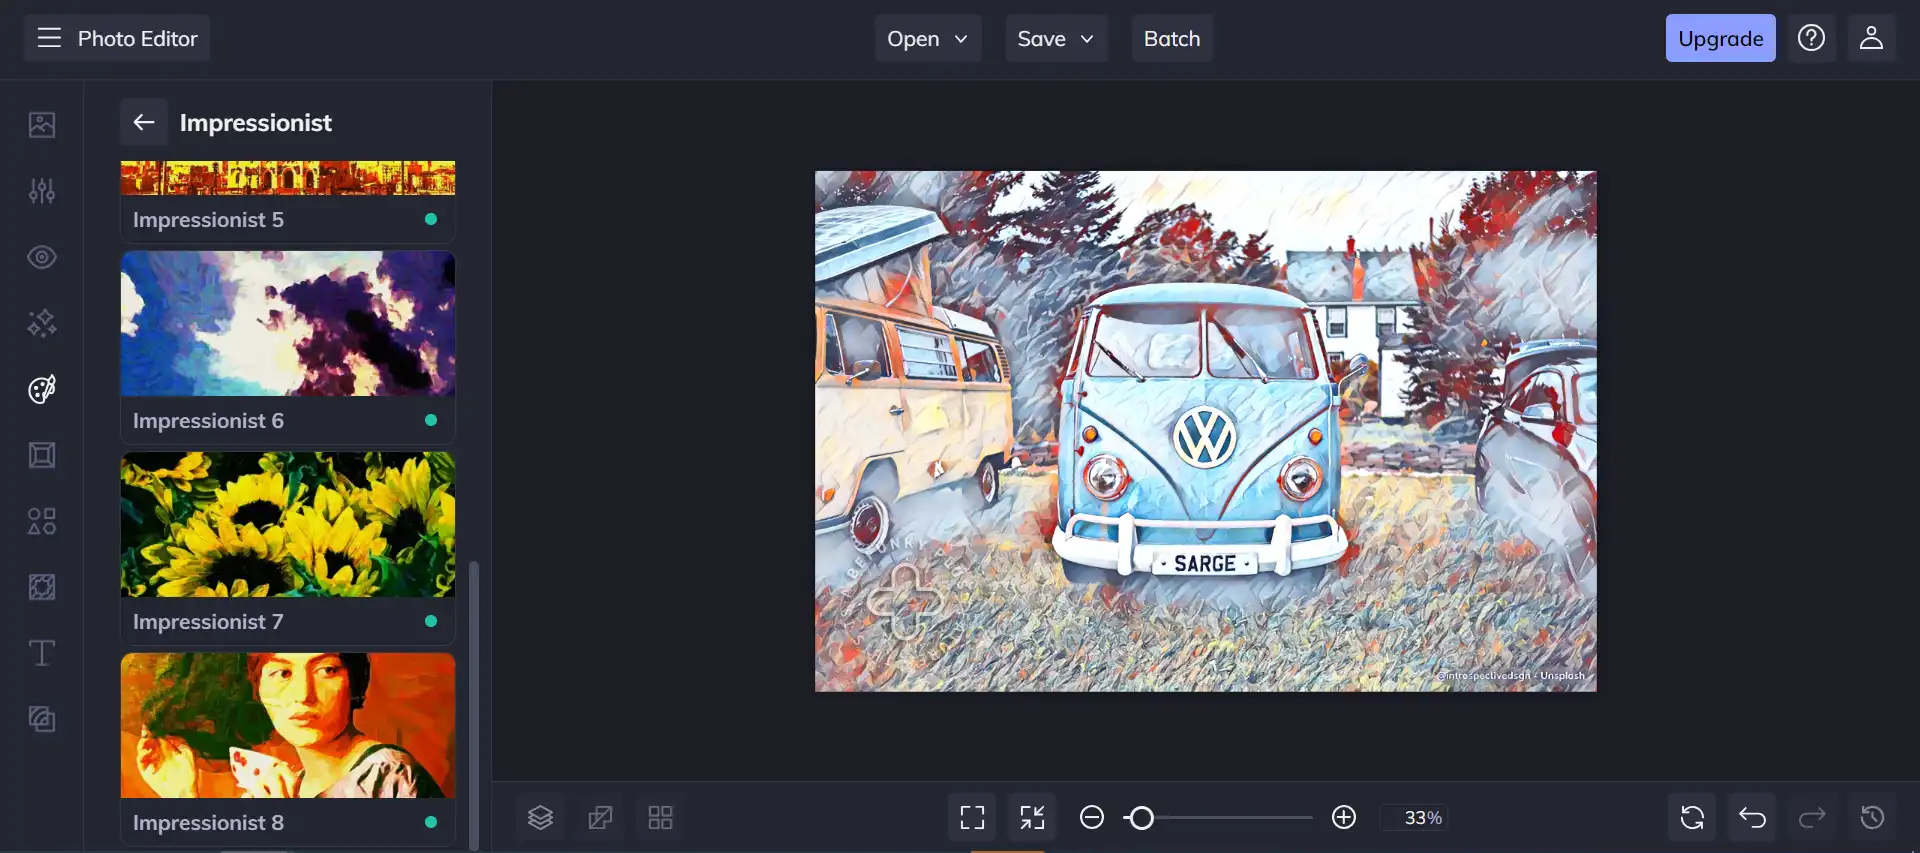Click the VW van canvas image
Screen dimensions: 1920x853
pyautogui.click(x=1205, y=431)
